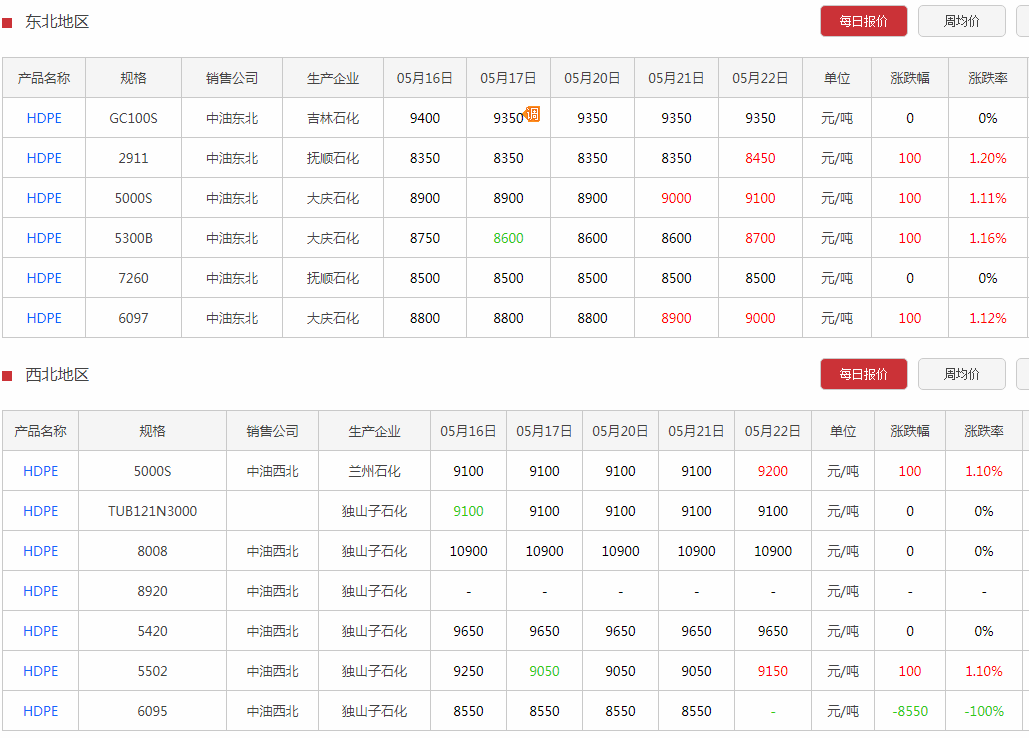Click the 2911 specification cell
Image resolution: width=1029 pixels, height=738 pixels.
coord(133,158)
